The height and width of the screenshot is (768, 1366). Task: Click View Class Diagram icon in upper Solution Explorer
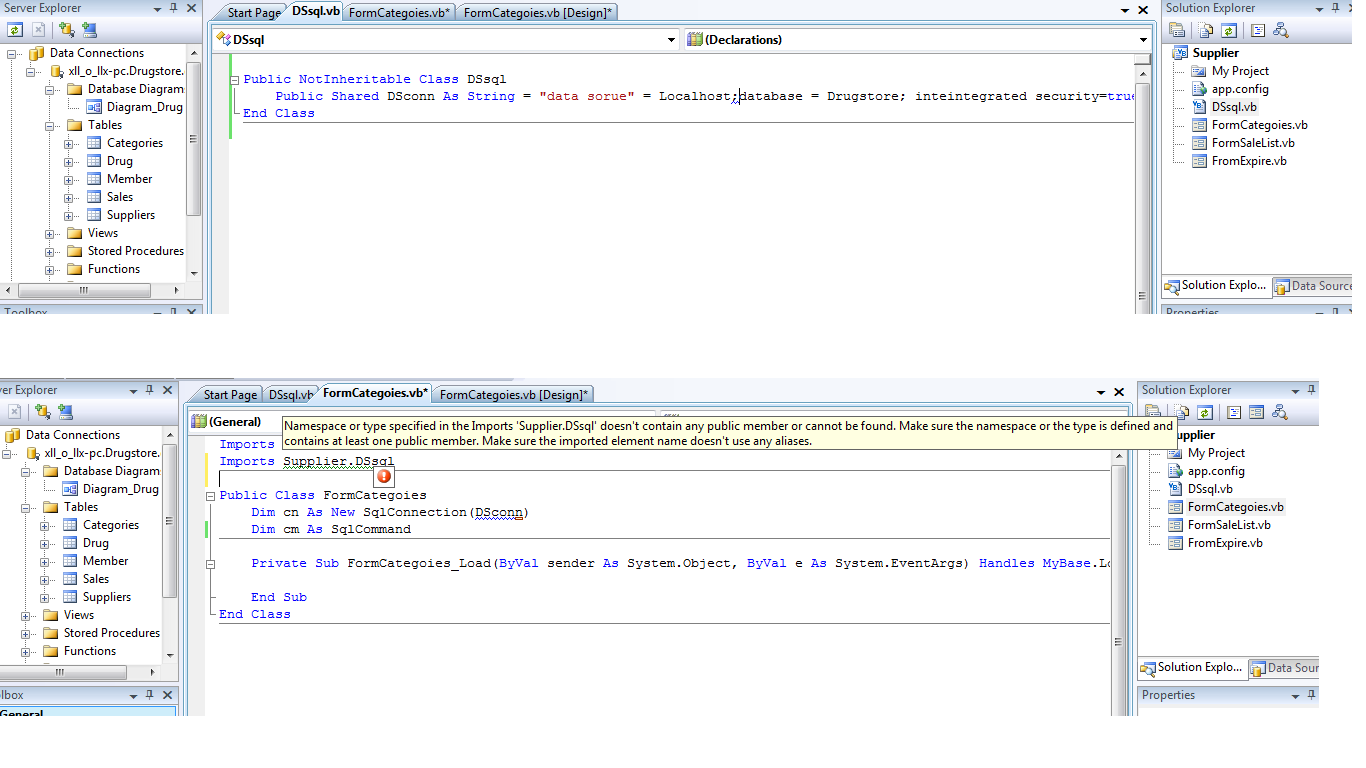1281,30
